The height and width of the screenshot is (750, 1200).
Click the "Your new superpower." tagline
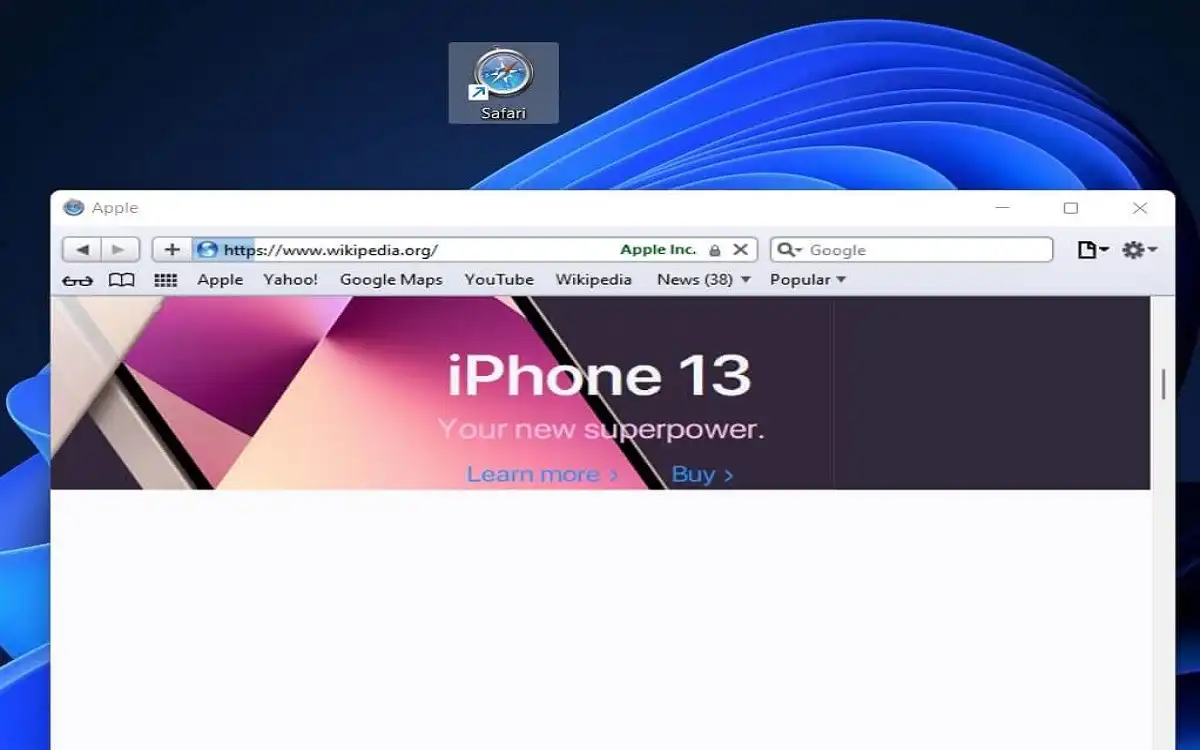[601, 430]
